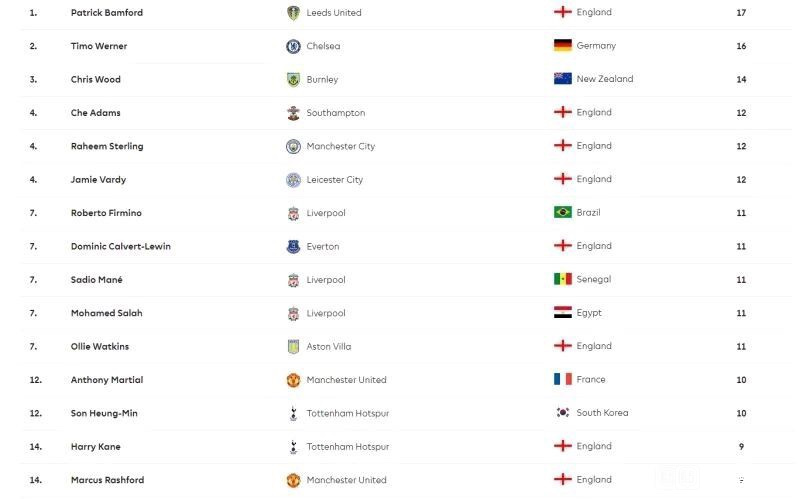This screenshot has height=499, width=800.
Task: Click the New Zealand flag
Action: coord(563,79)
